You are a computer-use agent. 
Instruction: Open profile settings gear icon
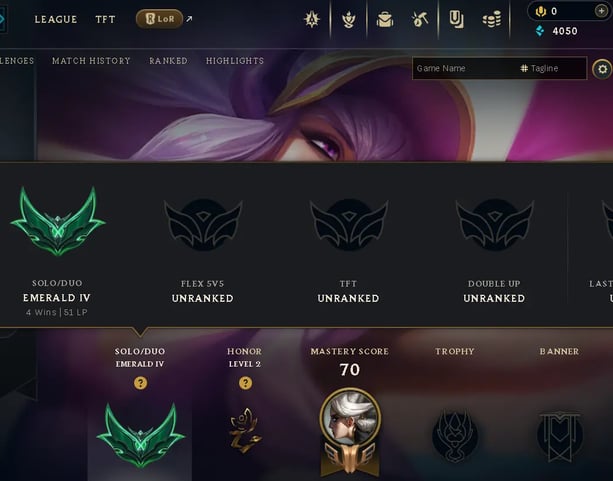pos(602,69)
